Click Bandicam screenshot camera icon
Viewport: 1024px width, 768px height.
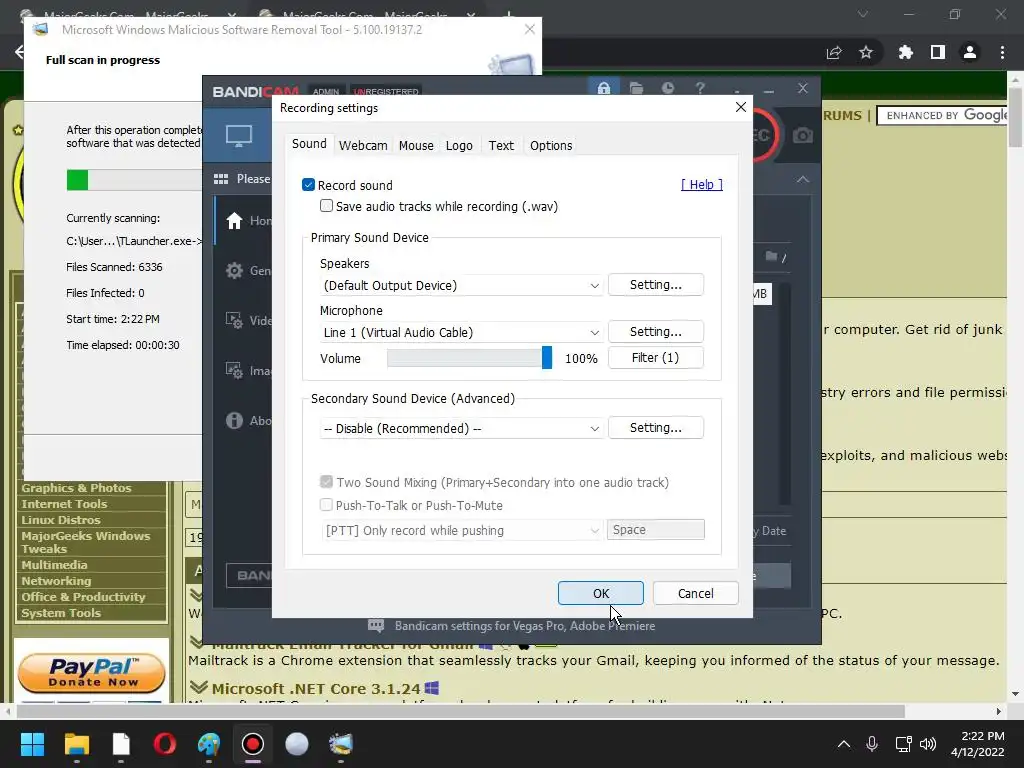803,135
